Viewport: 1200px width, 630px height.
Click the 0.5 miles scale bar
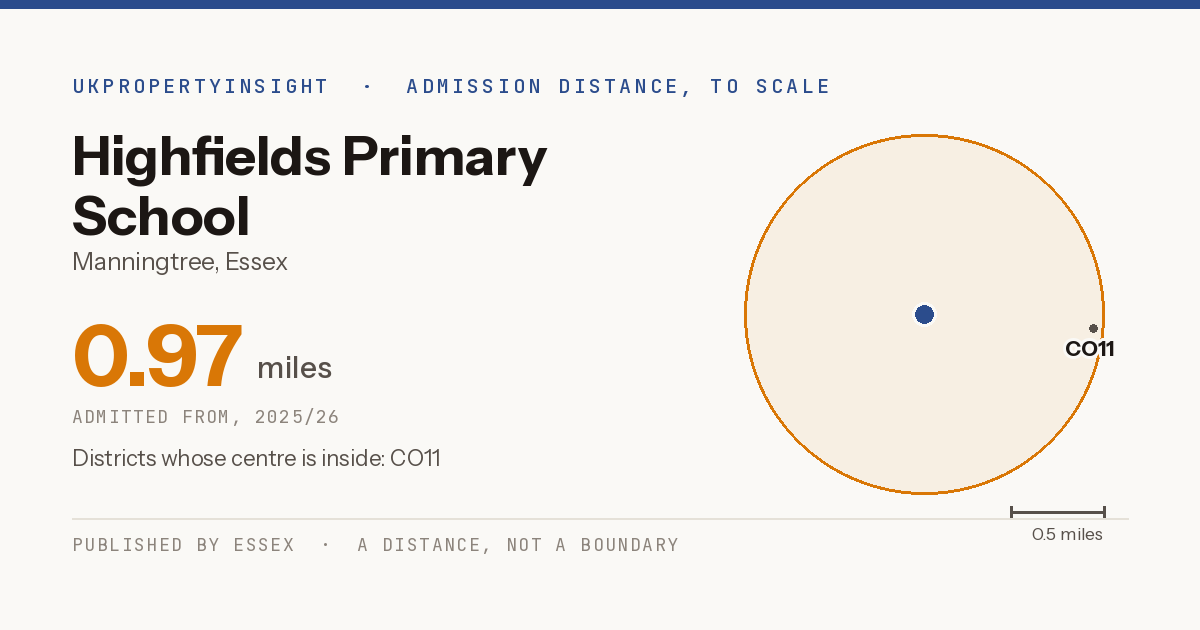(x=1058, y=512)
